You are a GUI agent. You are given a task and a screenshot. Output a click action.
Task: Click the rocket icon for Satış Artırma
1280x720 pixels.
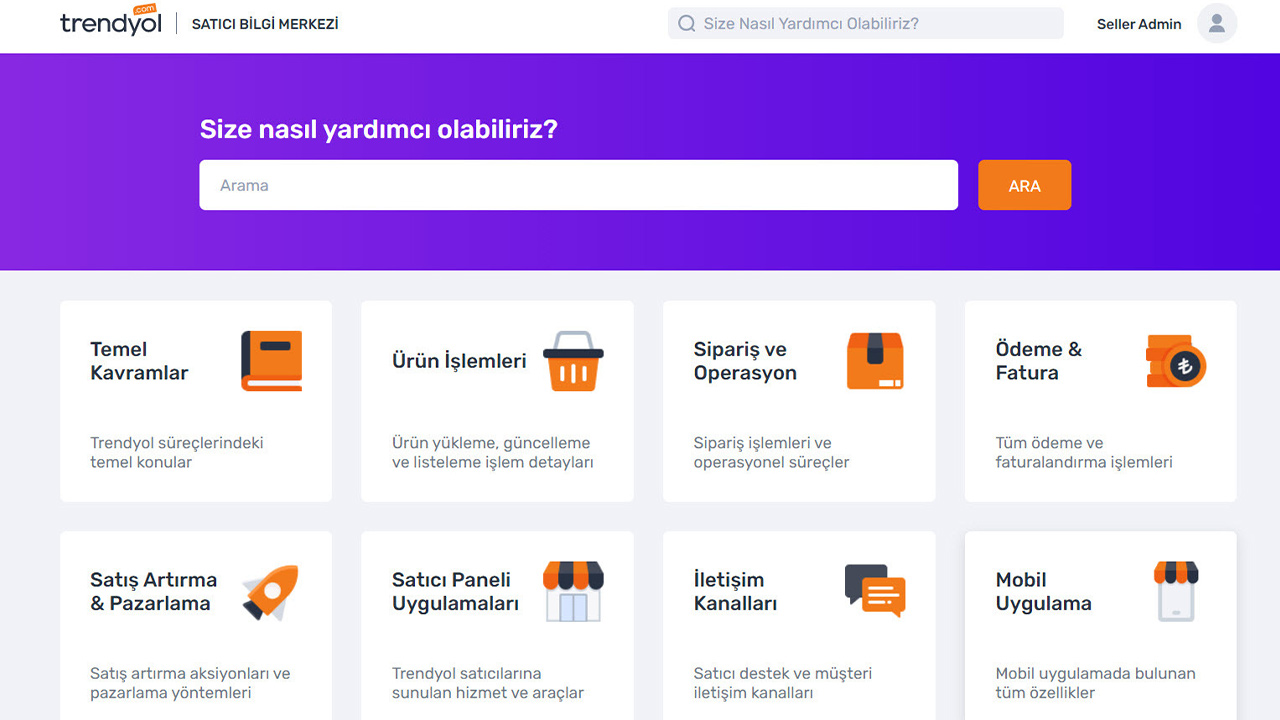click(271, 592)
